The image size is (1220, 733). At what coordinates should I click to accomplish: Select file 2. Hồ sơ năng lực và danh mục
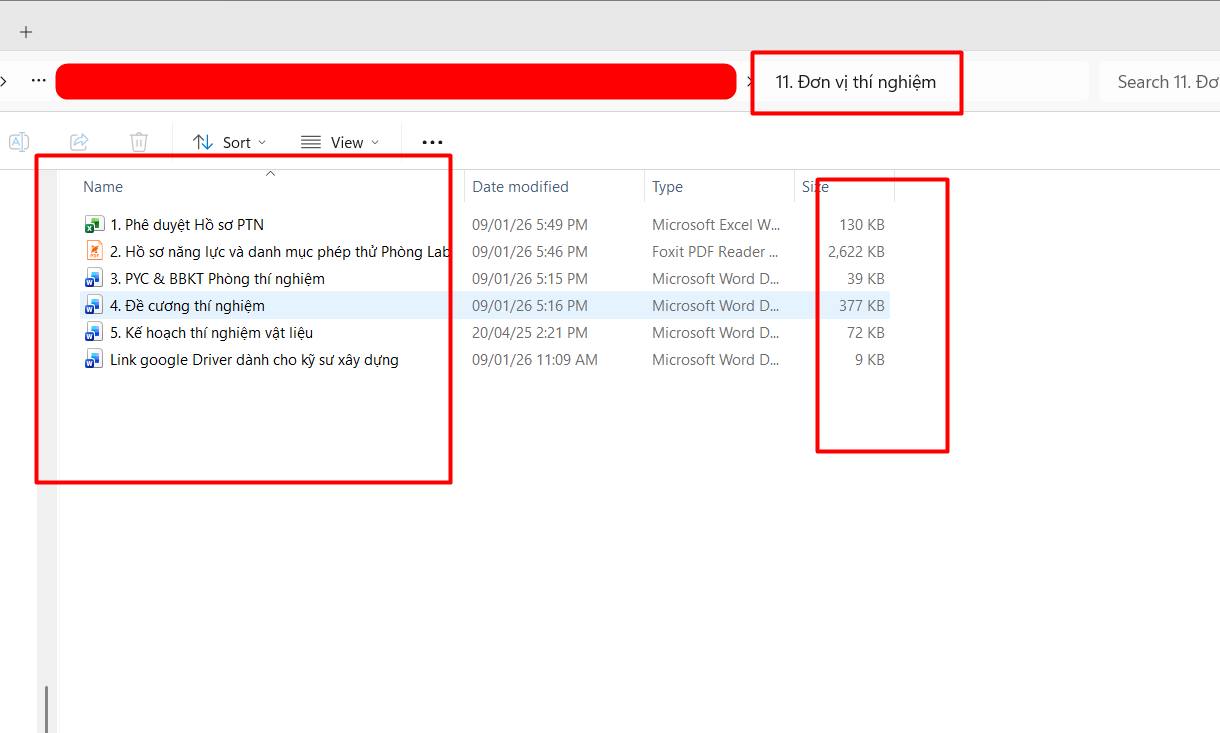coord(280,252)
